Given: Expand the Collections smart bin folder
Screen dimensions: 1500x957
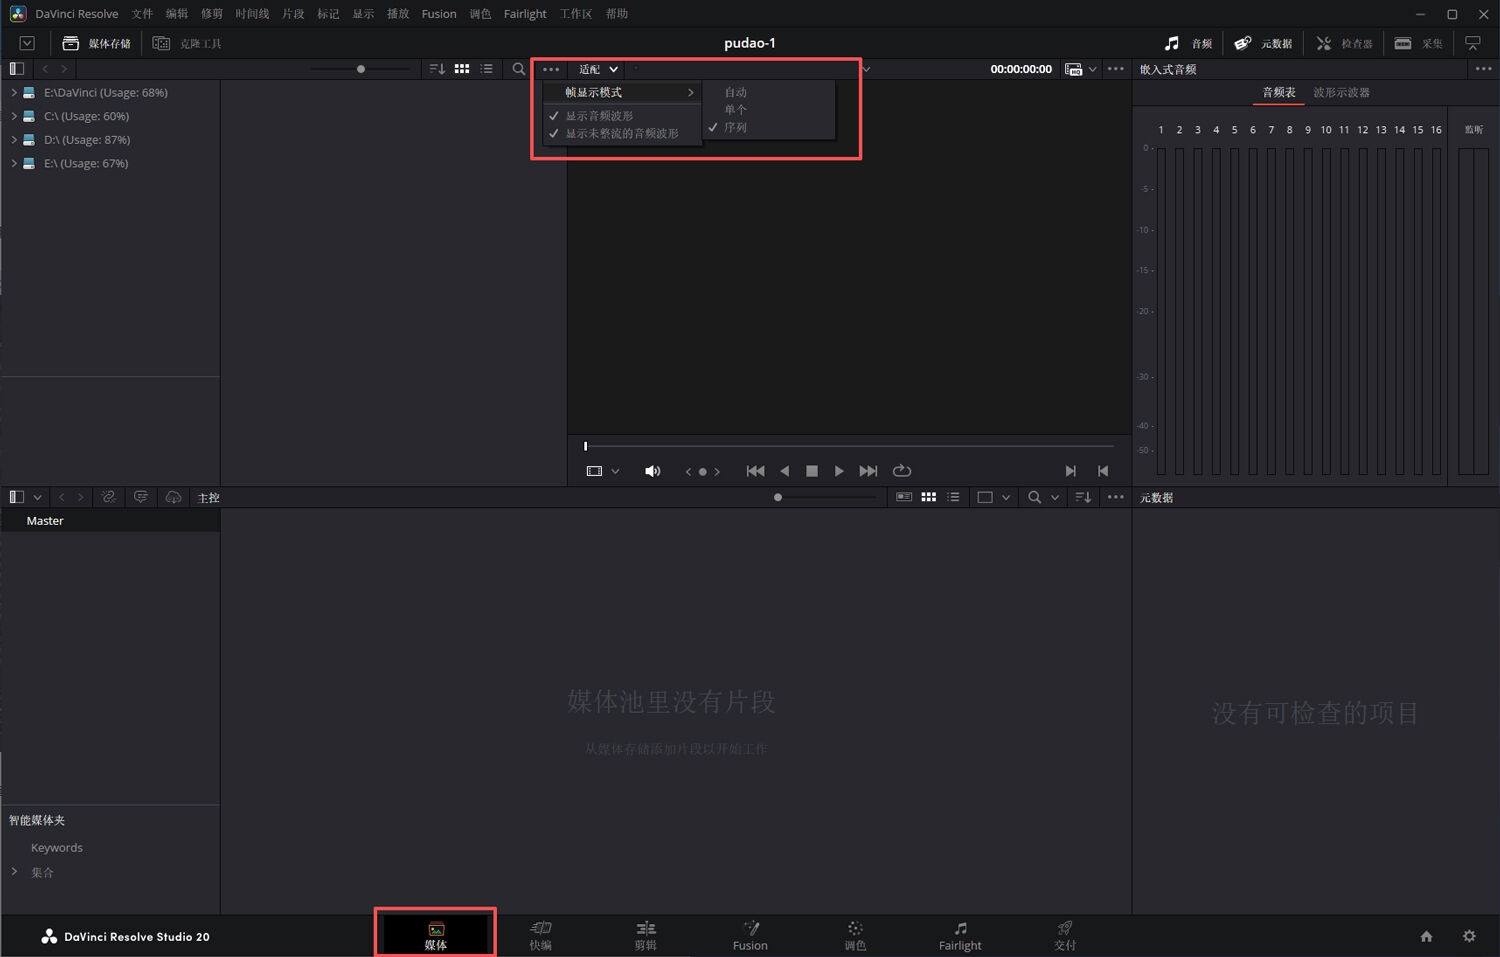Looking at the screenshot, I should click(x=14, y=872).
